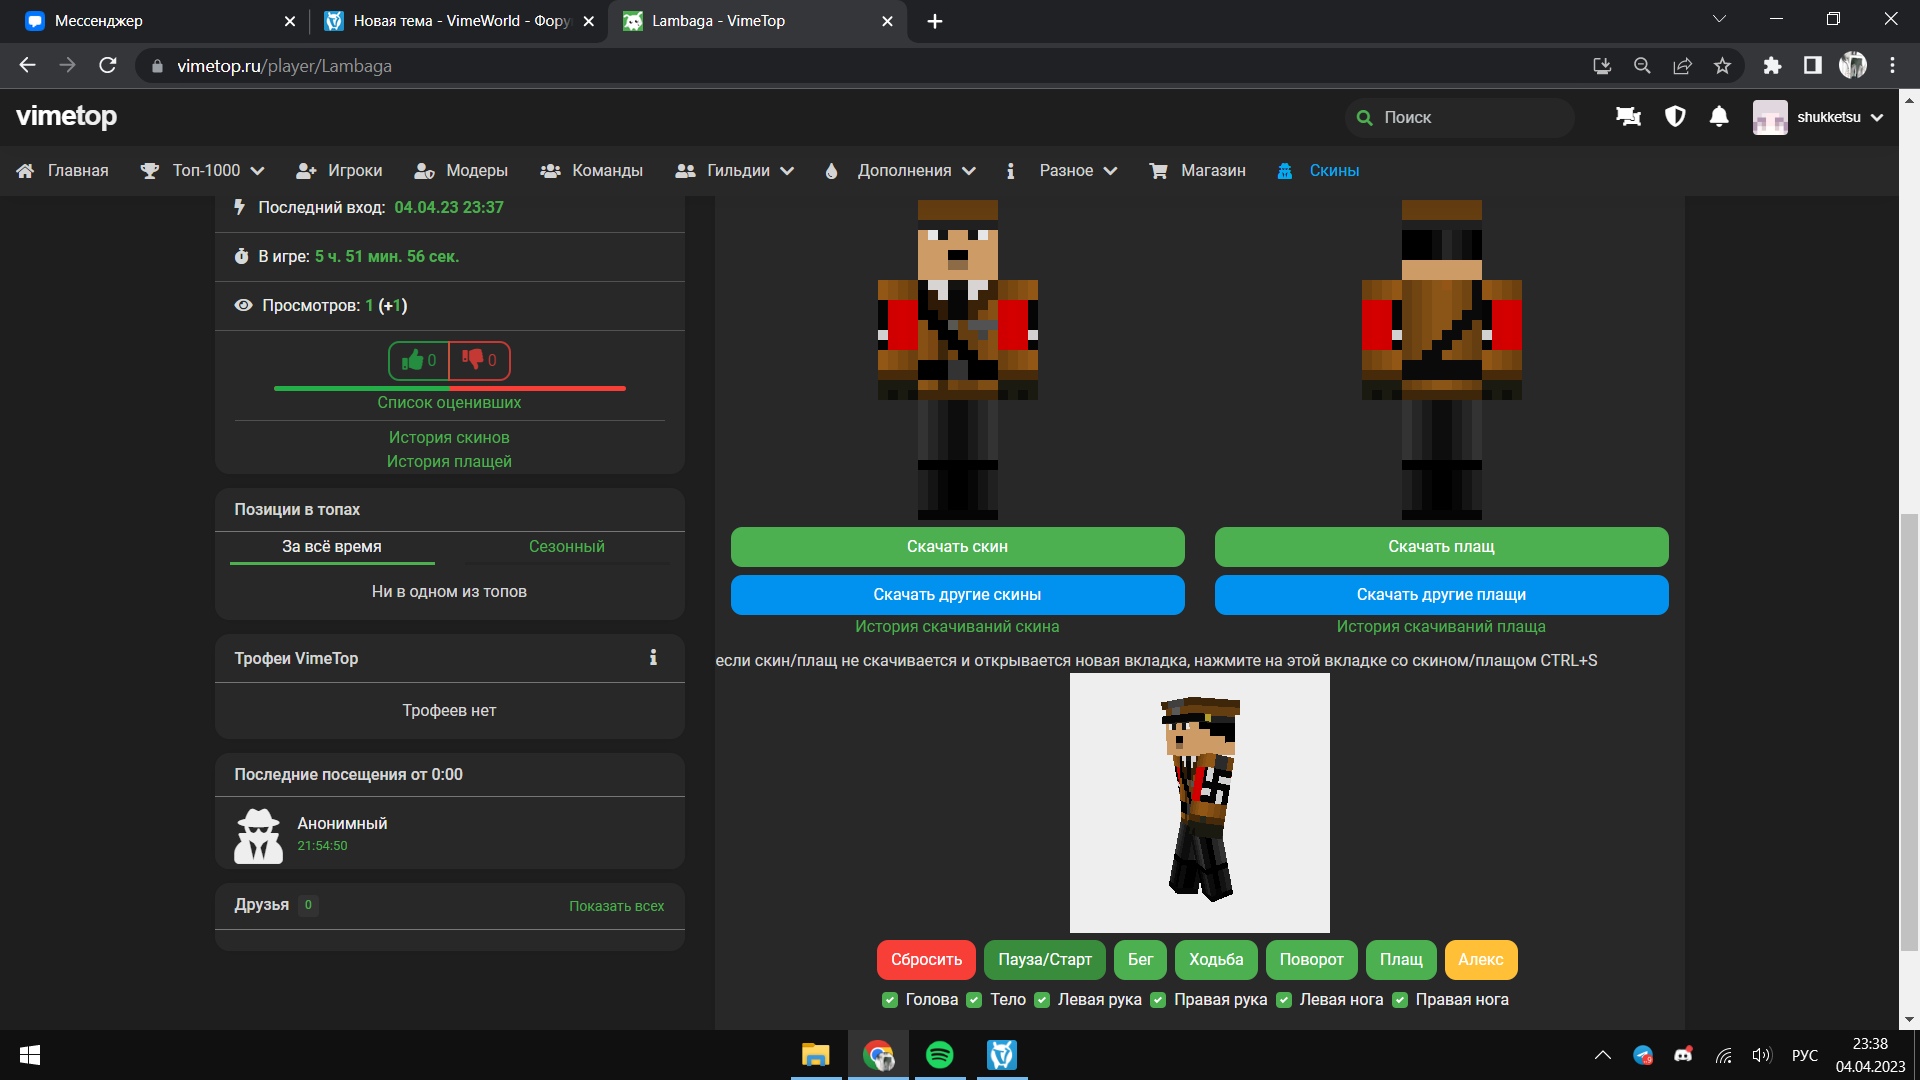1920x1080 pixels.
Task: Open the Скины menu item
Action: point(1333,171)
